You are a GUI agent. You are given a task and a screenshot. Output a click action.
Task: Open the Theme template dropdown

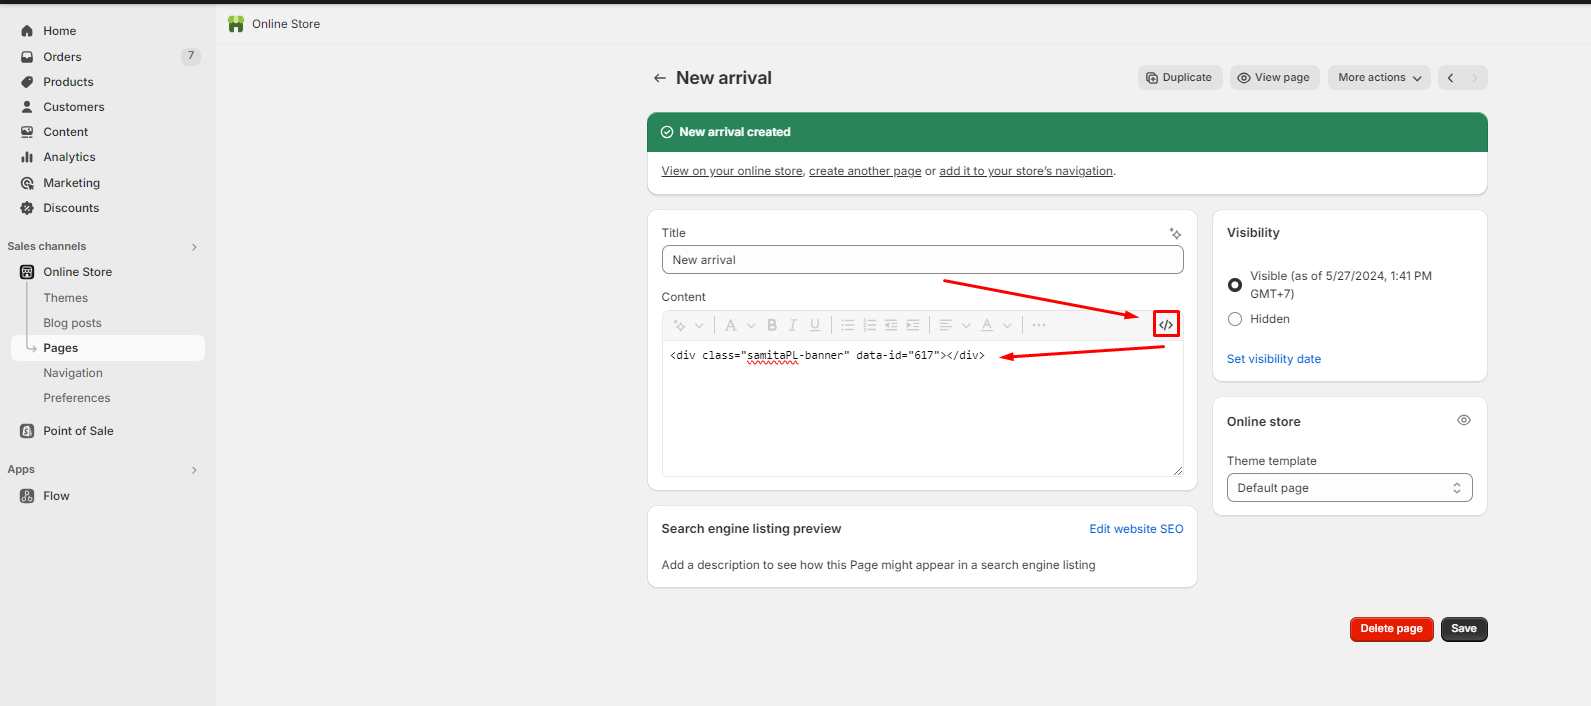(1348, 488)
